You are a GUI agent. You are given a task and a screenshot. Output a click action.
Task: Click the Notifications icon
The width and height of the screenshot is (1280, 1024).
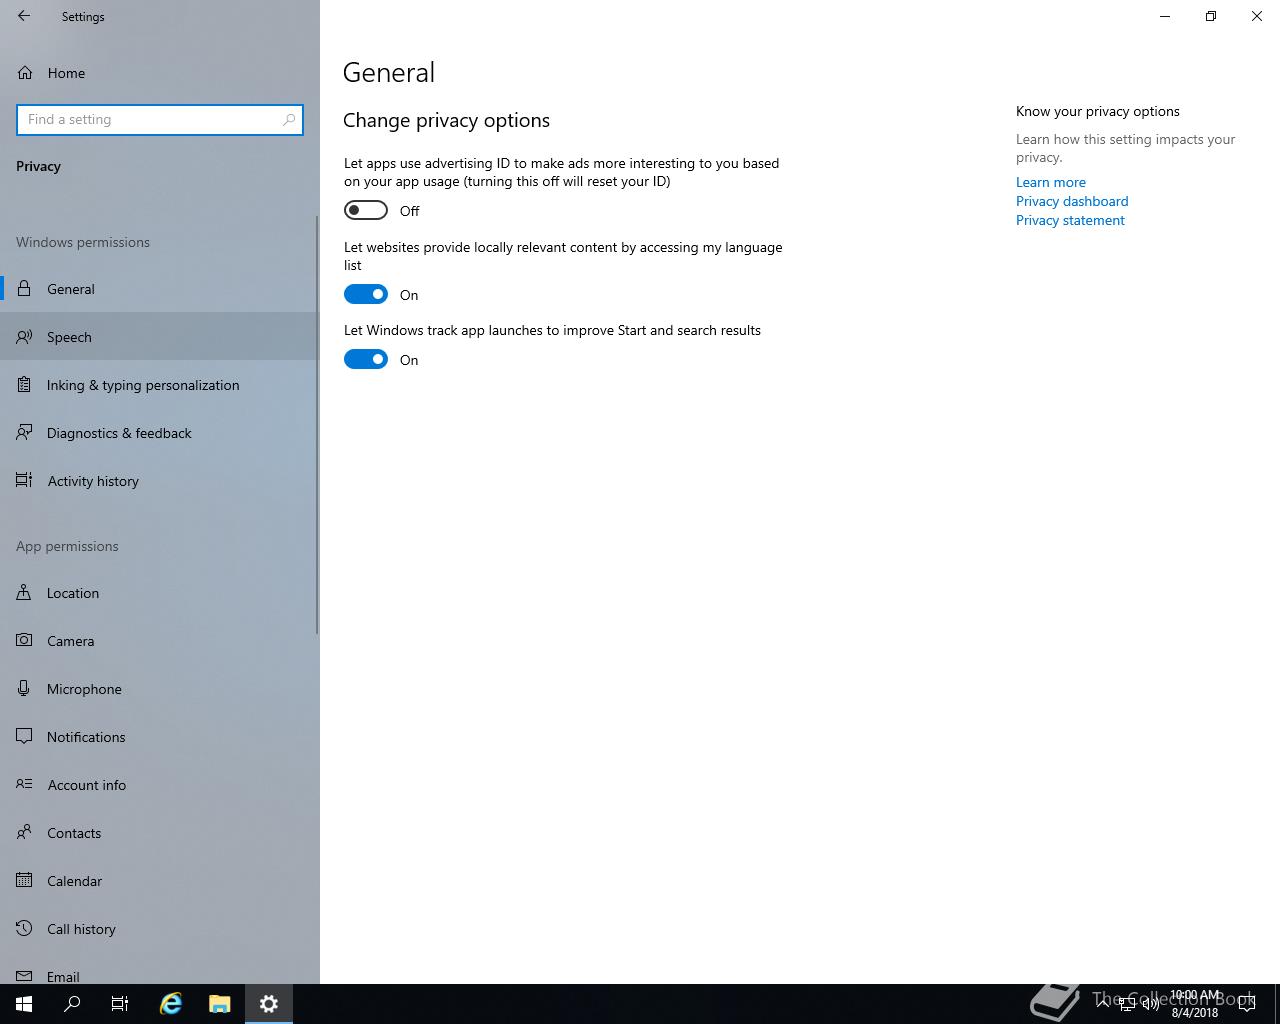[x=24, y=737]
